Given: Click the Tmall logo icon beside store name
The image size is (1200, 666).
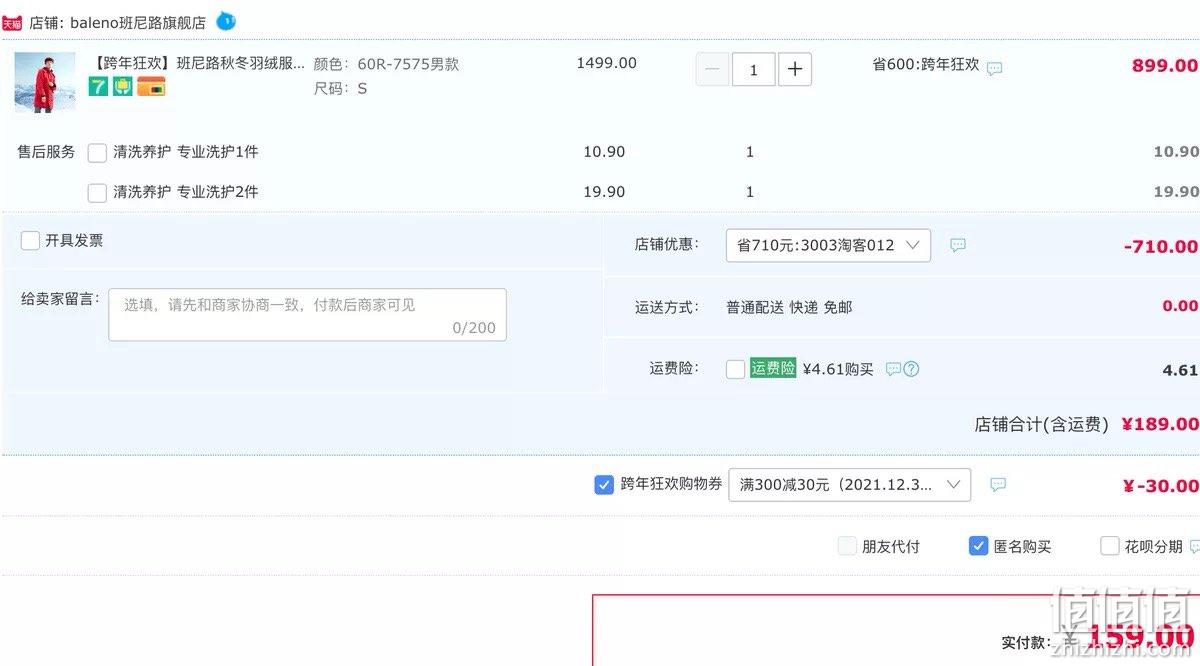Looking at the screenshot, I should pyautogui.click(x=12, y=23).
